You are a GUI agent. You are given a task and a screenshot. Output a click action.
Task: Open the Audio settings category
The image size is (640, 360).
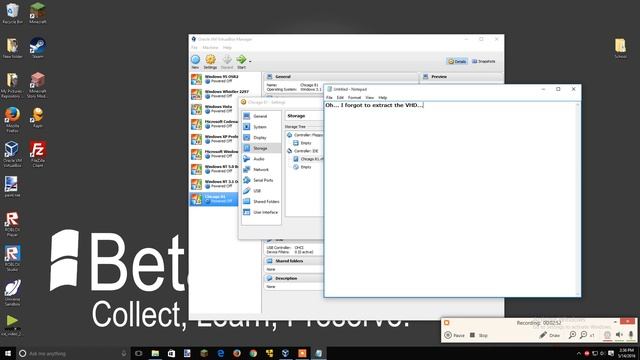click(261, 159)
